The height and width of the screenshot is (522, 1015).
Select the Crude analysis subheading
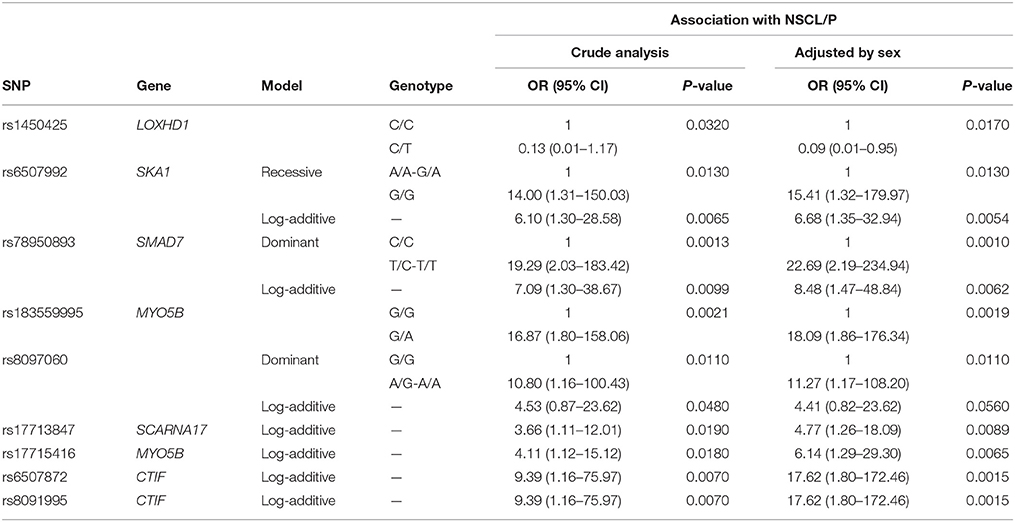coord(620,52)
